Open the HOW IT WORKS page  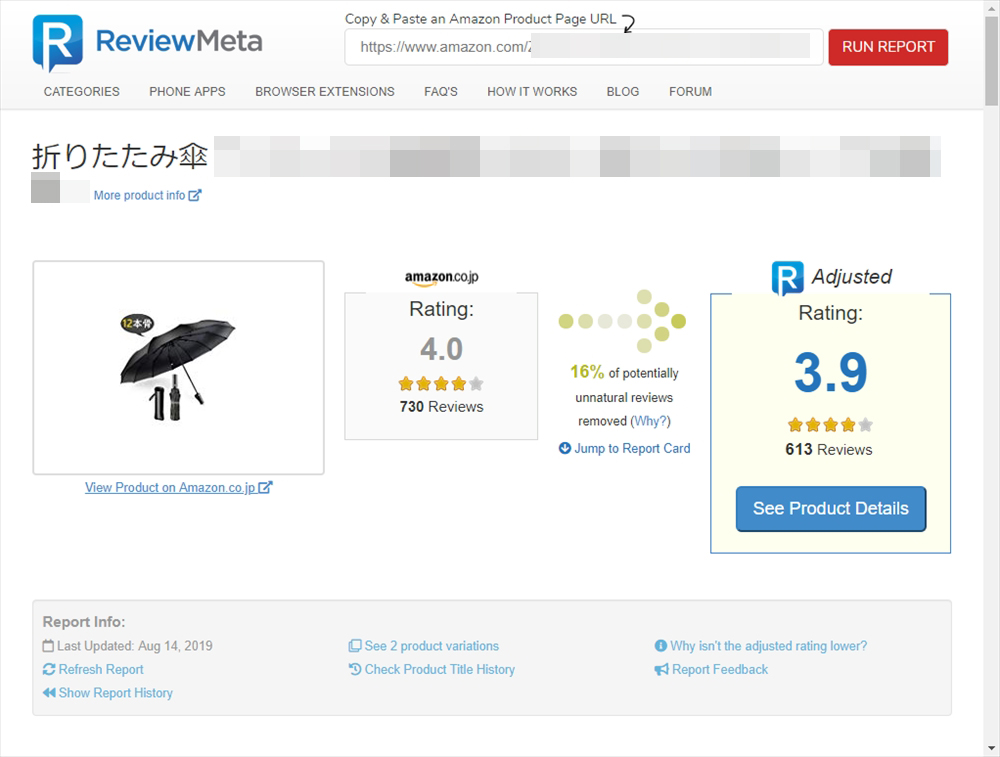(x=532, y=92)
